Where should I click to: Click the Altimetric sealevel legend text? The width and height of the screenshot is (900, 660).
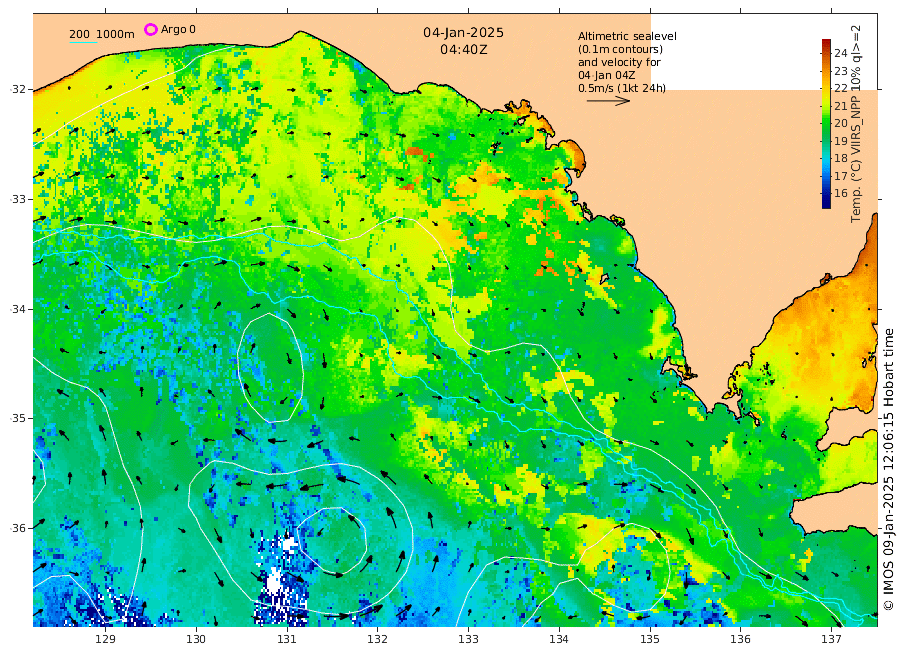627,36
